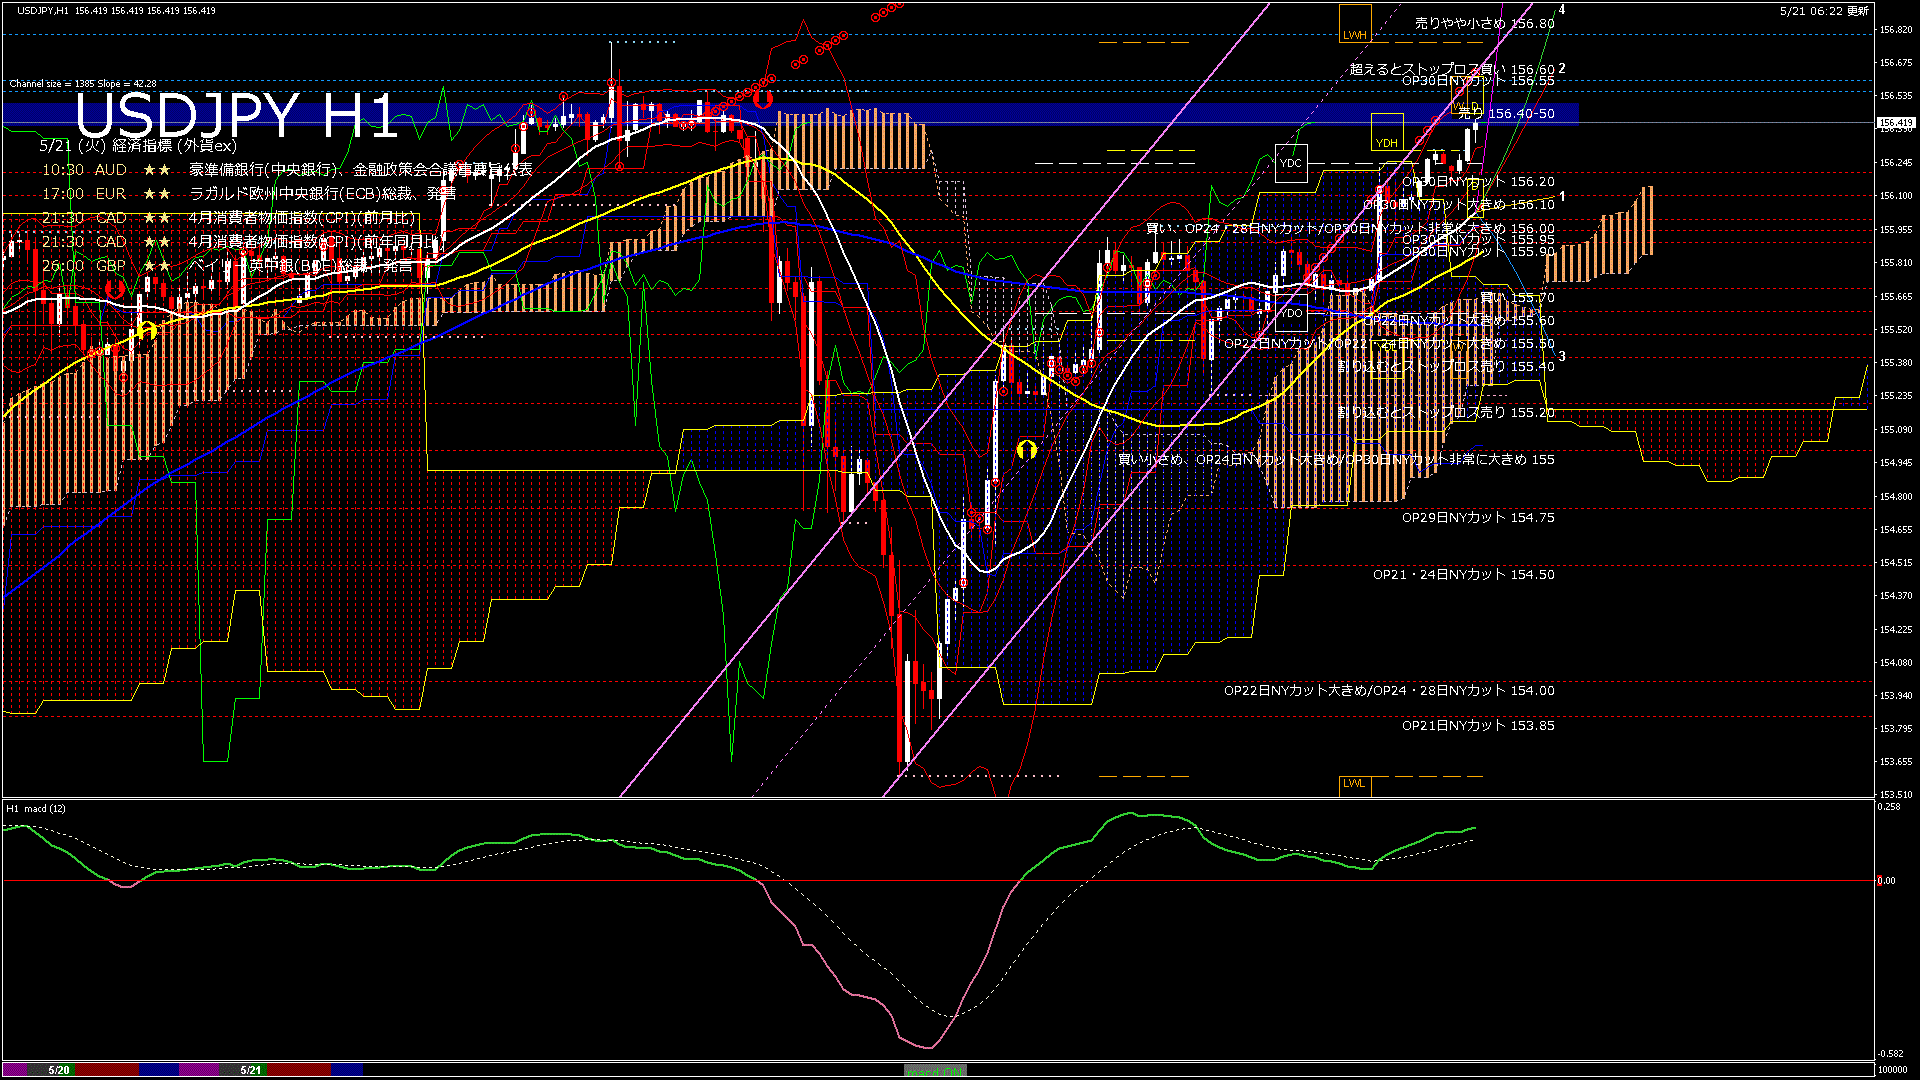Toggle the macd ON button
Screen dimensions: 1920x1080
click(x=935, y=1071)
